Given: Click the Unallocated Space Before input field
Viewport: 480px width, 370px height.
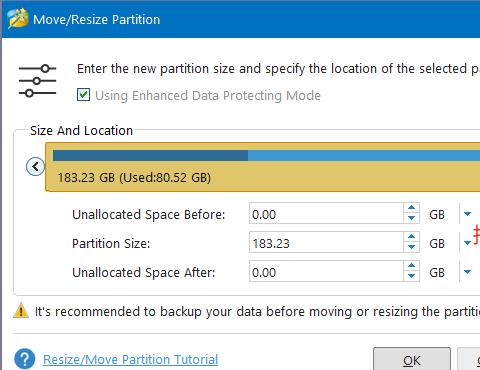Looking at the screenshot, I should 326,214.
